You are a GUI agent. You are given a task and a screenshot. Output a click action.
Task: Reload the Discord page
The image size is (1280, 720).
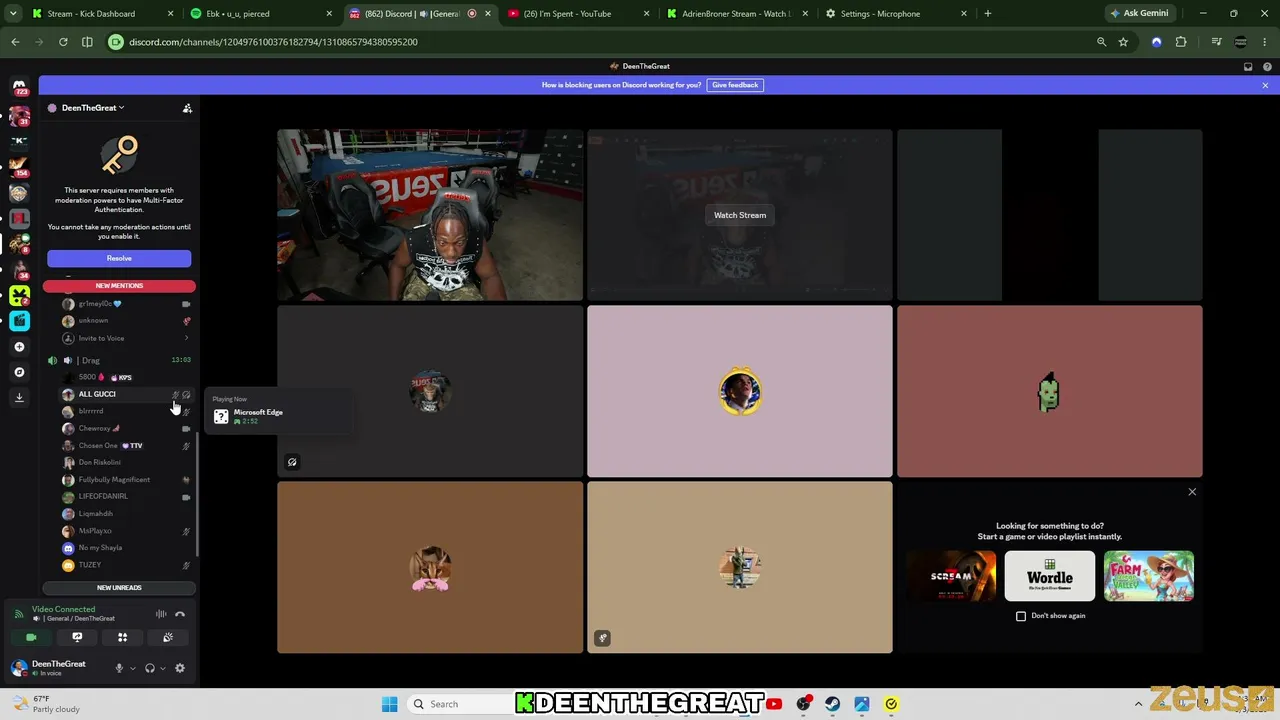pos(63,42)
